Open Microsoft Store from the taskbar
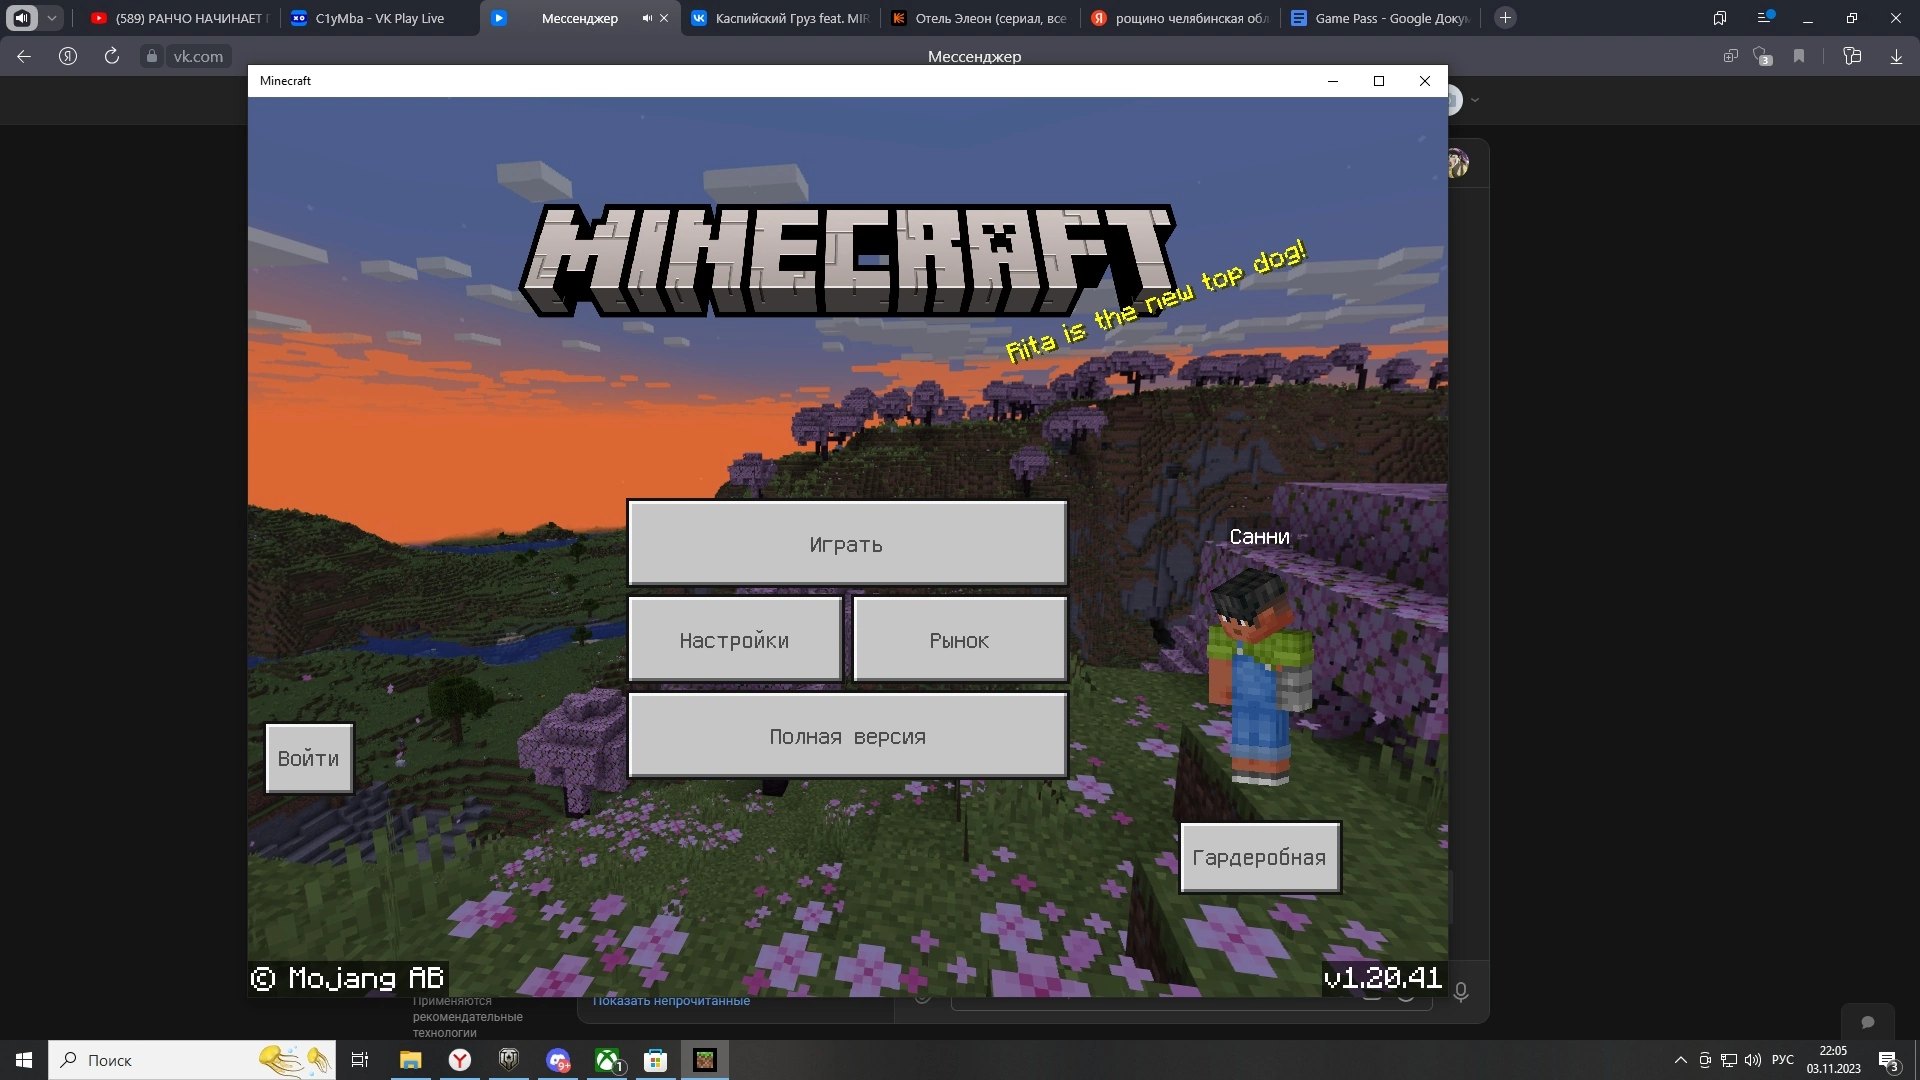 (656, 1060)
